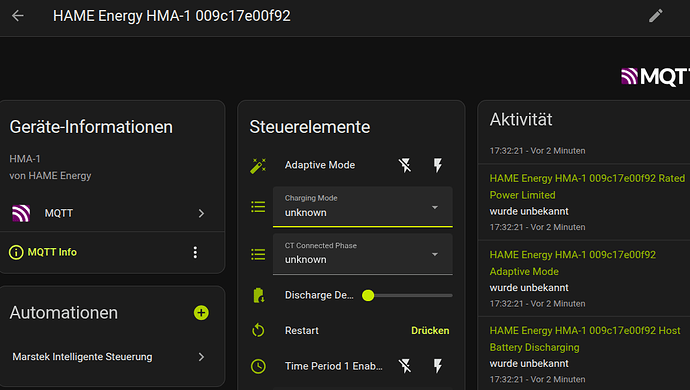Go back using the arrow icon
Screen dimensions: 690x390
coord(18,16)
